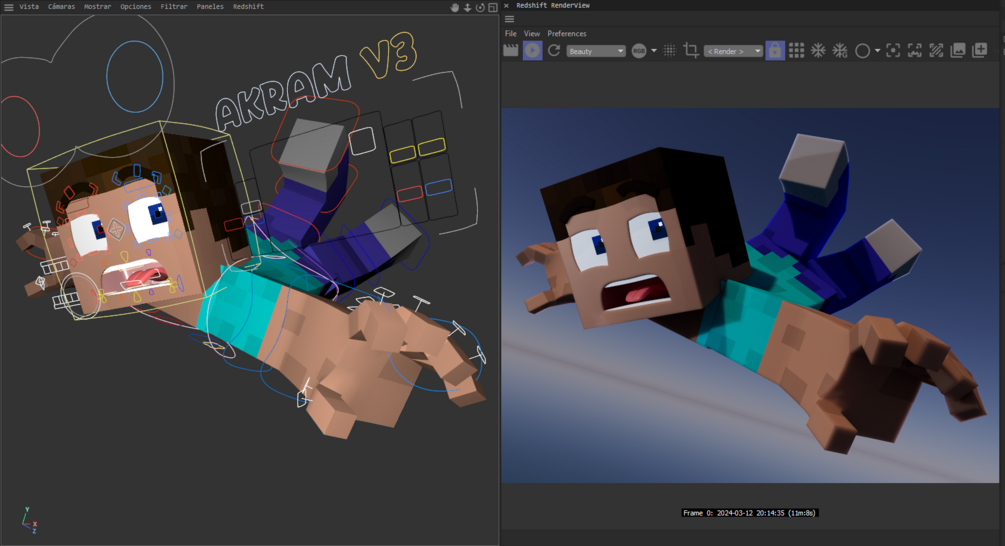Open the viewport Redshift menu

pos(248,6)
